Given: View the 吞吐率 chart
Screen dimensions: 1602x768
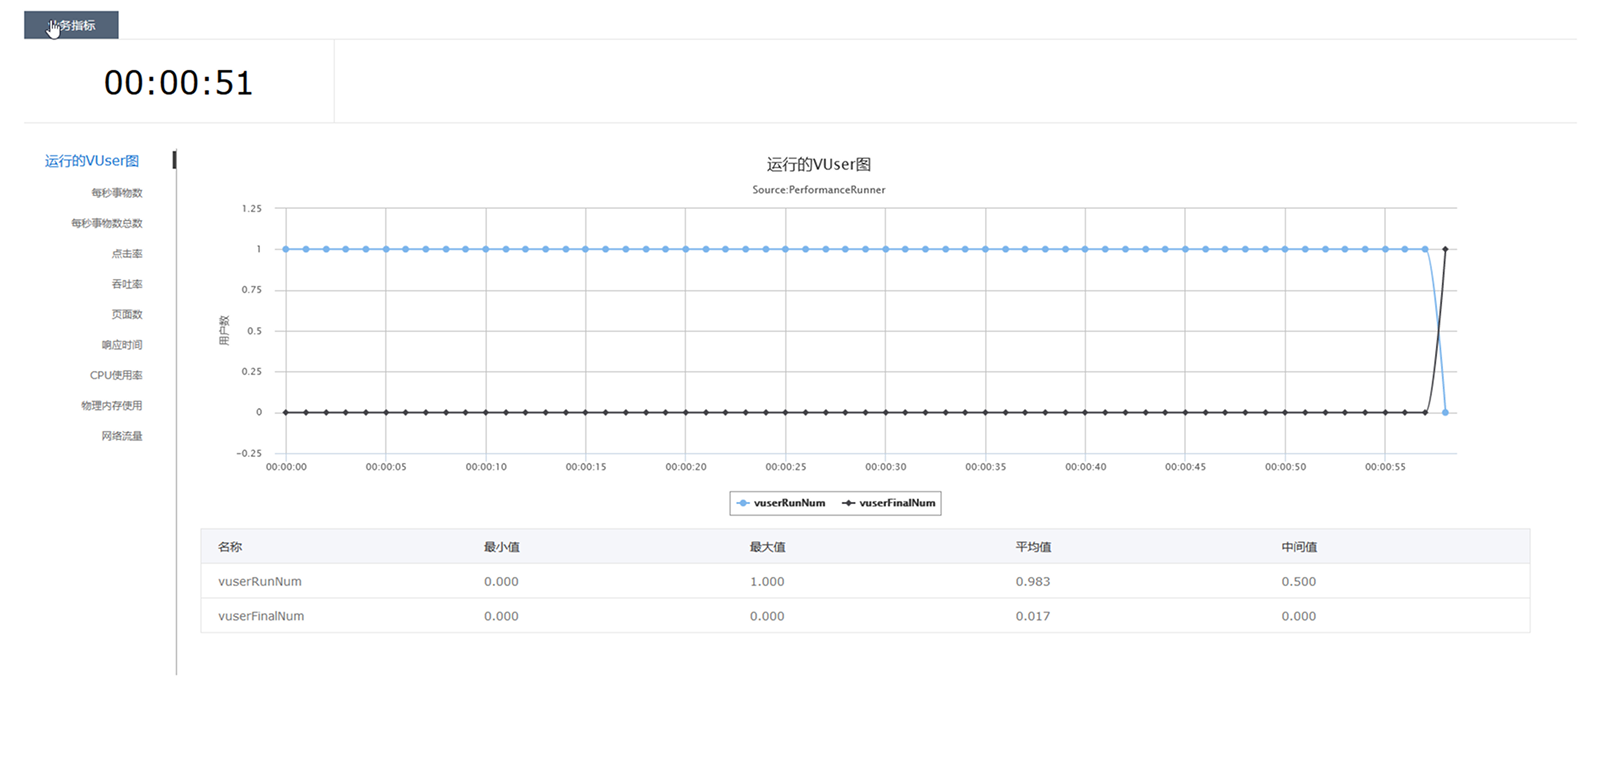Looking at the screenshot, I should (x=127, y=284).
